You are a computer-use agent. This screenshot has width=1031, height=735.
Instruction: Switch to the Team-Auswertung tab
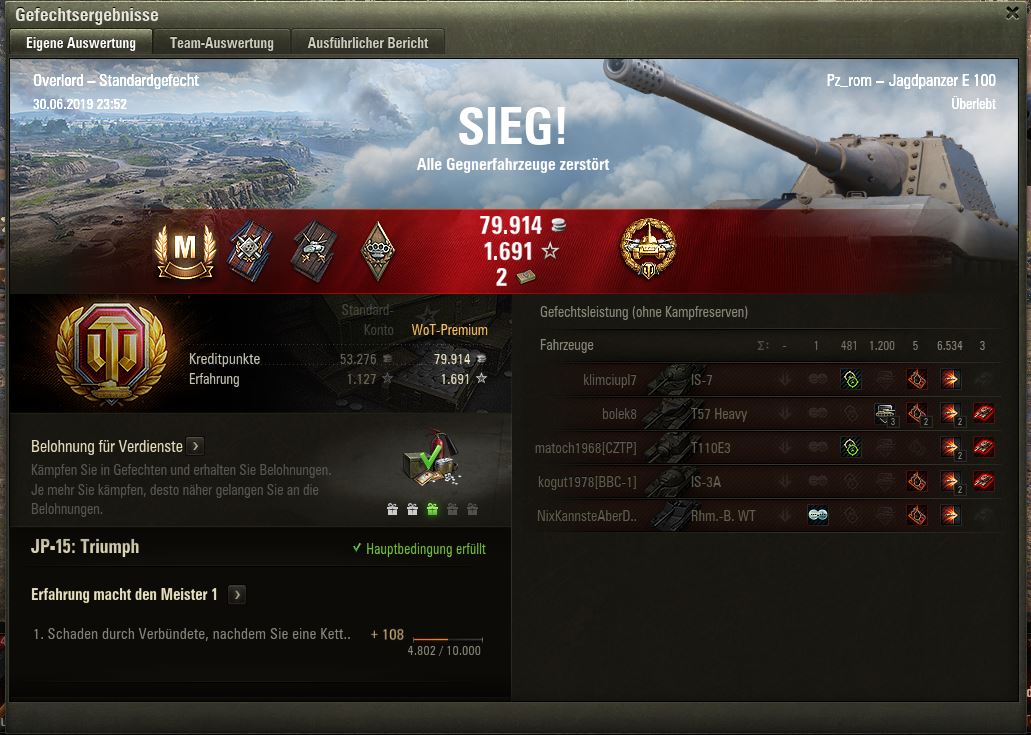click(x=222, y=43)
